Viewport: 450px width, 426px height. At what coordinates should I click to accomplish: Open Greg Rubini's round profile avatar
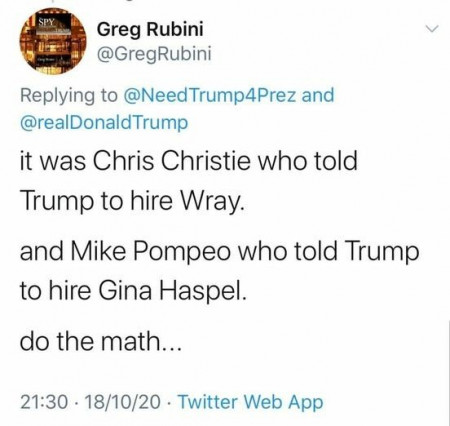[x=53, y=41]
